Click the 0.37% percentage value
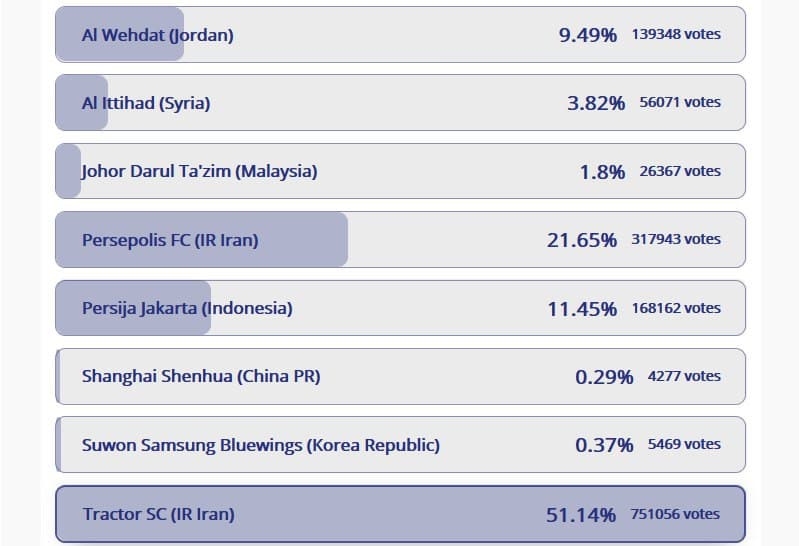The image size is (799, 546). [604, 445]
